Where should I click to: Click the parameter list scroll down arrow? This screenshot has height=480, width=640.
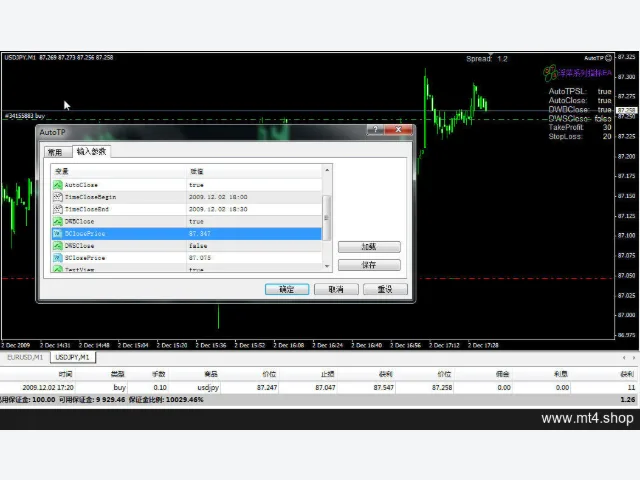pos(327,267)
